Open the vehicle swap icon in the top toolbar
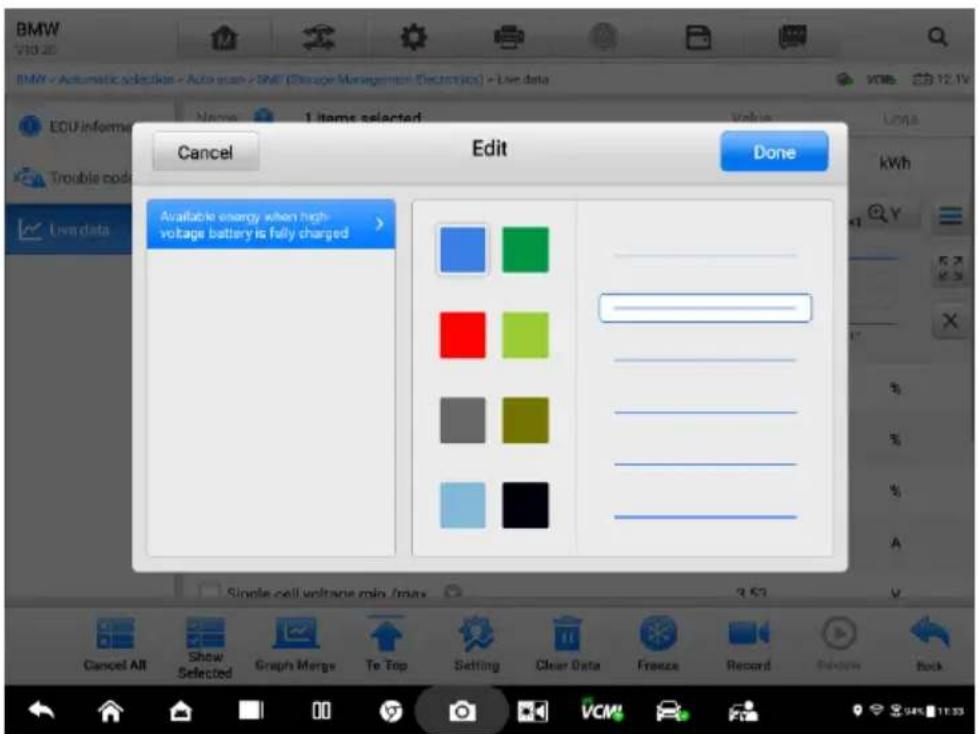 pyautogui.click(x=319, y=38)
